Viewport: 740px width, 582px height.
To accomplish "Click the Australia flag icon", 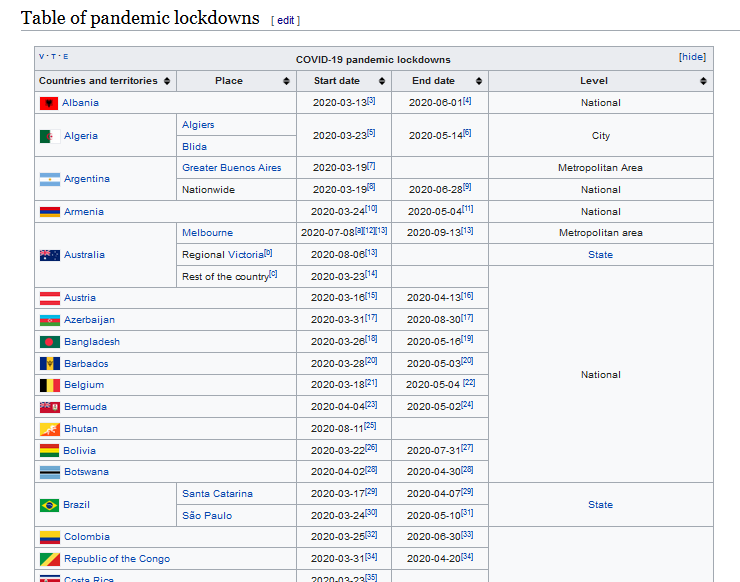I will (50, 255).
